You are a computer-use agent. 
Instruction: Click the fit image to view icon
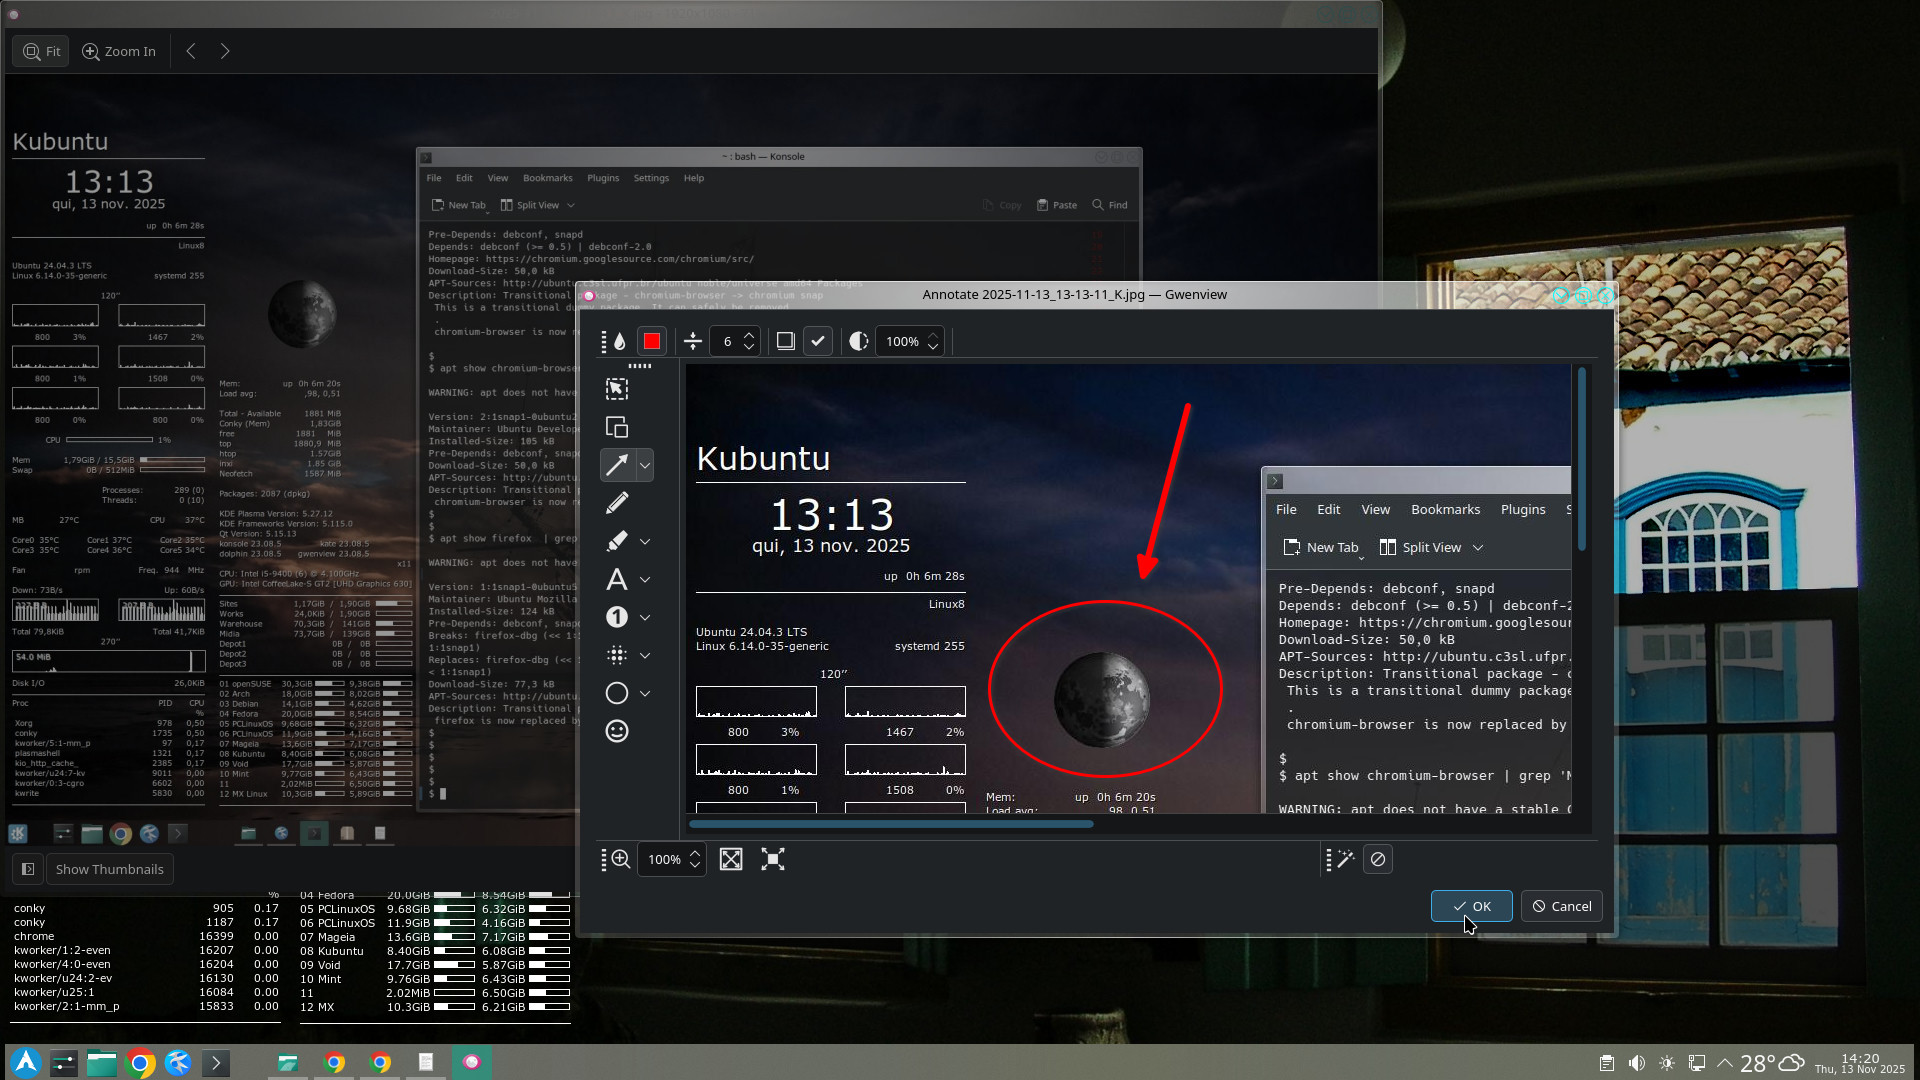pyautogui.click(x=731, y=859)
